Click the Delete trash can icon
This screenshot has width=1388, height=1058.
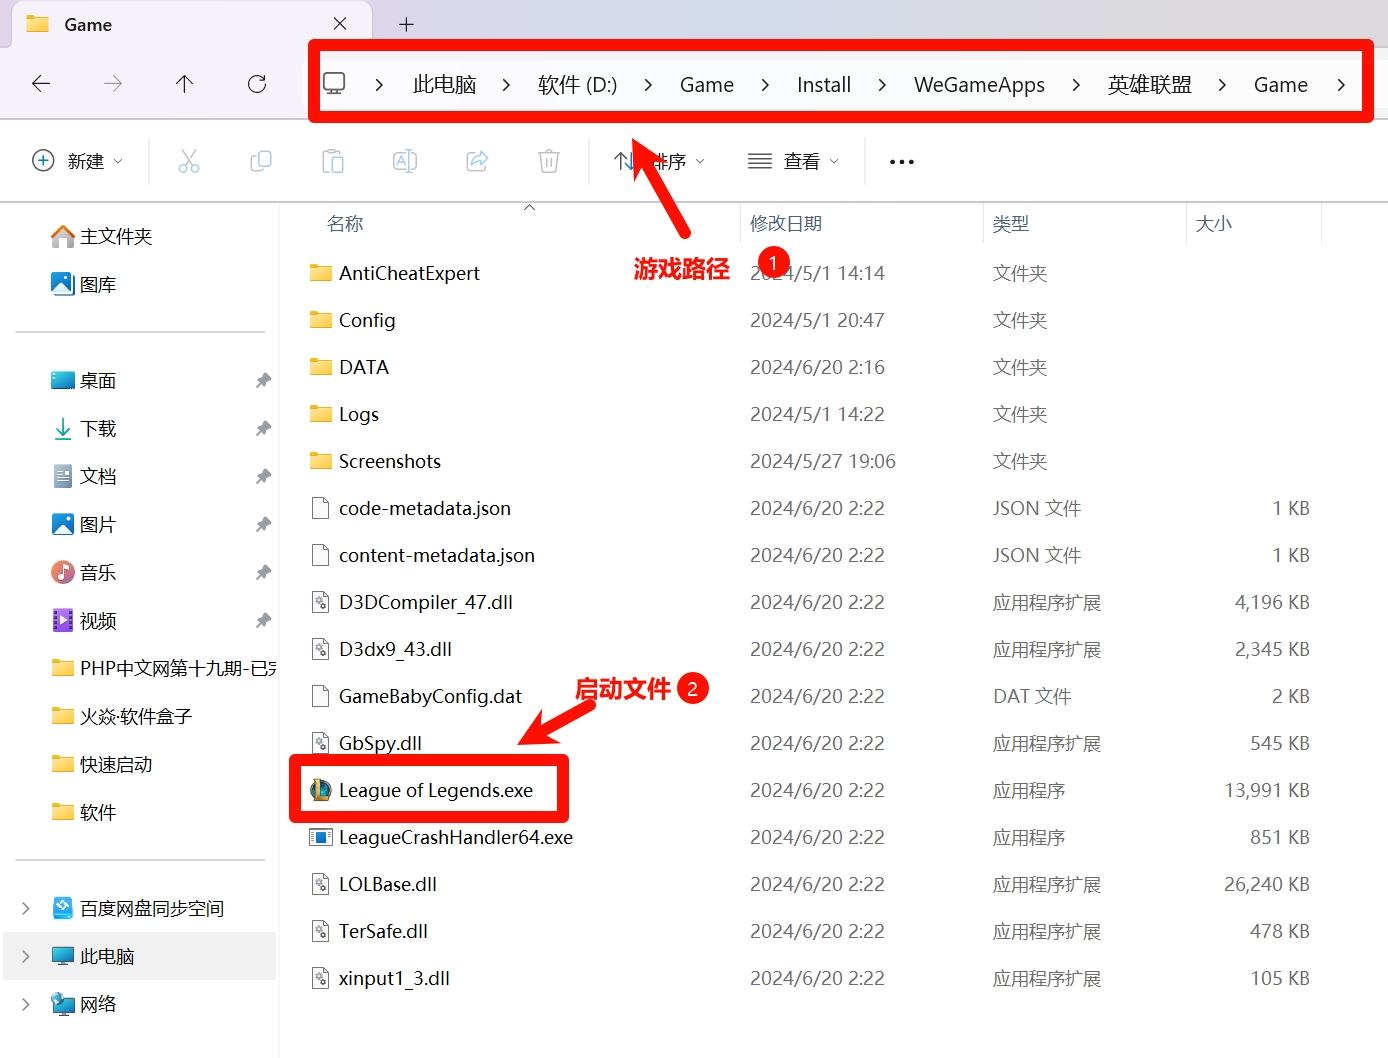click(x=549, y=161)
